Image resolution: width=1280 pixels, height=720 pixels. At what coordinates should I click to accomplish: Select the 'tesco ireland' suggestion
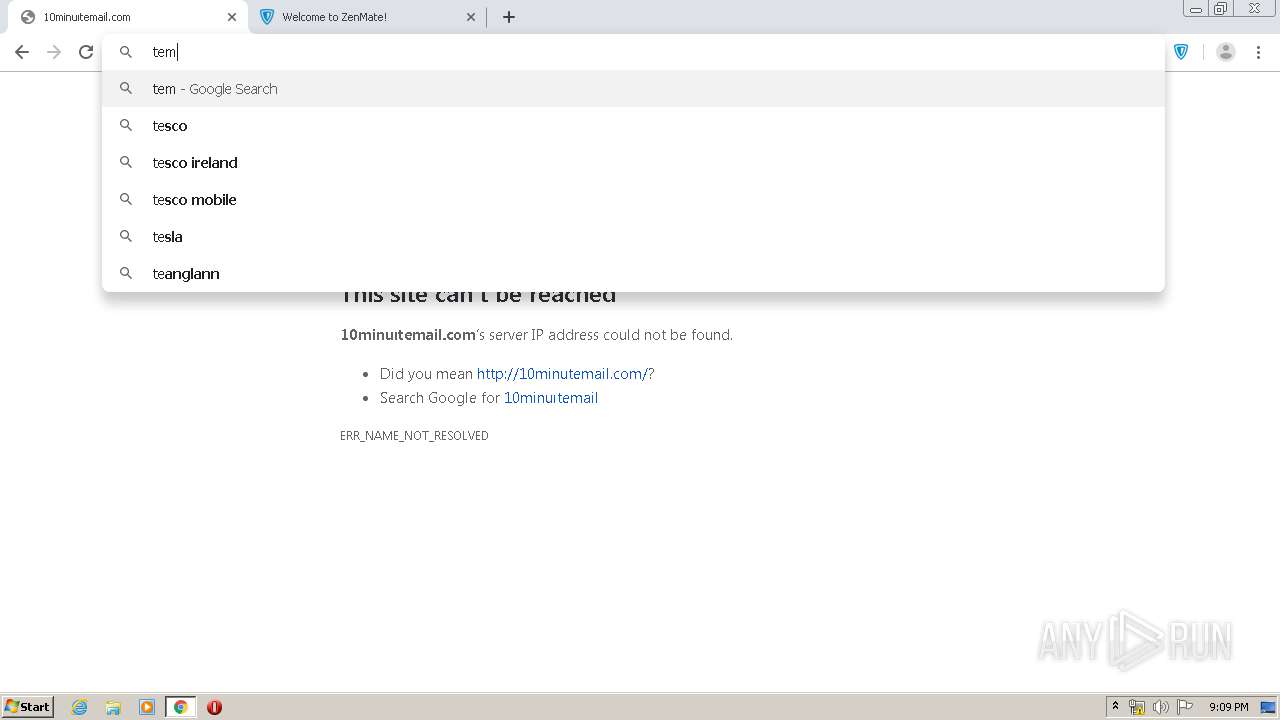tap(634, 163)
